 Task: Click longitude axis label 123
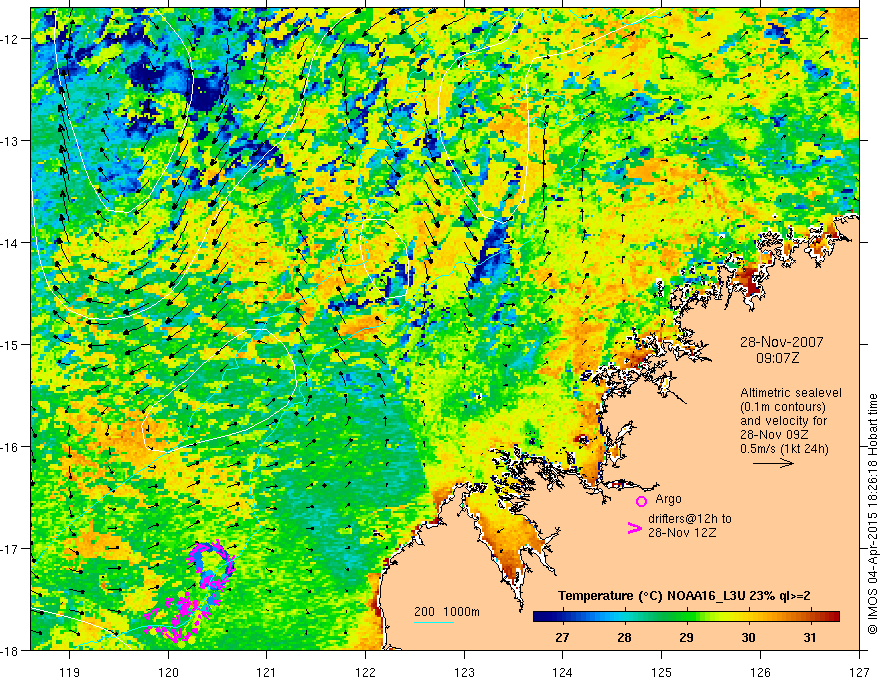click(464, 672)
